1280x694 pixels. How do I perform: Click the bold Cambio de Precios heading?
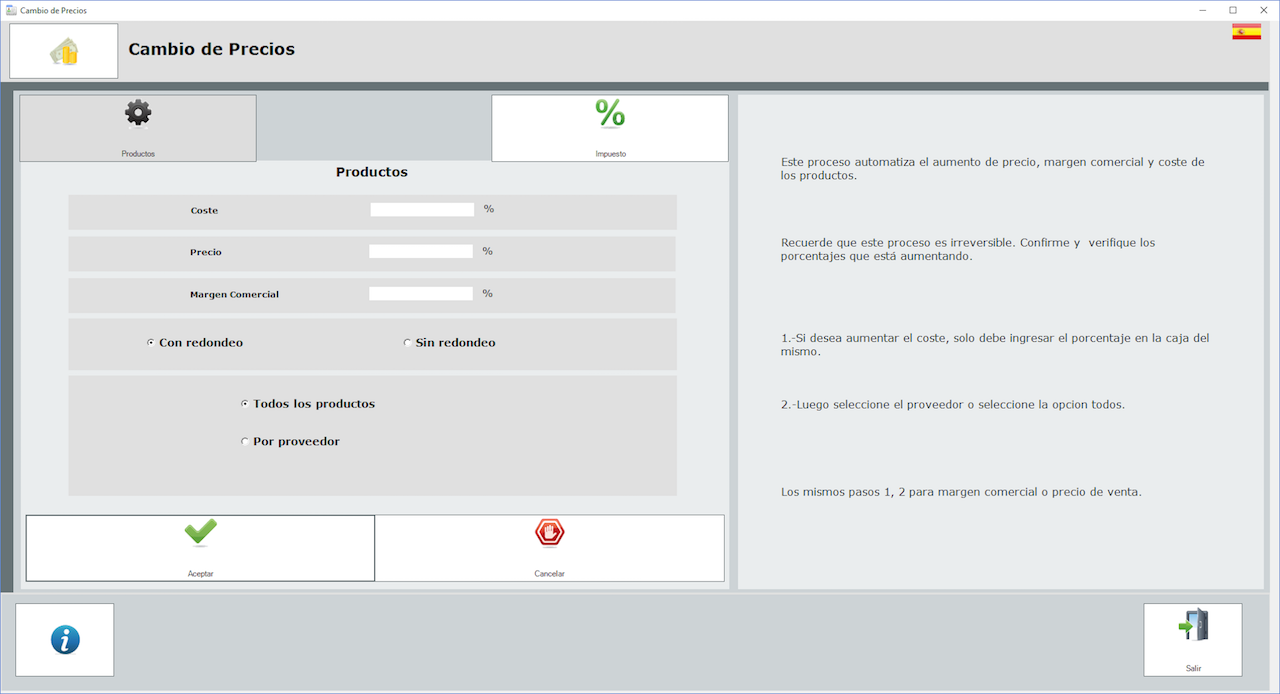tap(212, 49)
